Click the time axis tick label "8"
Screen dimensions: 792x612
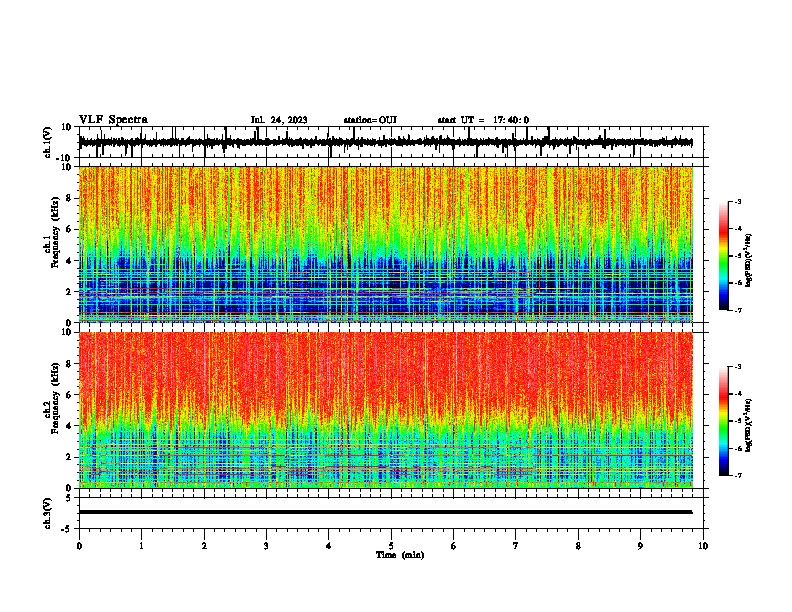tap(578, 546)
